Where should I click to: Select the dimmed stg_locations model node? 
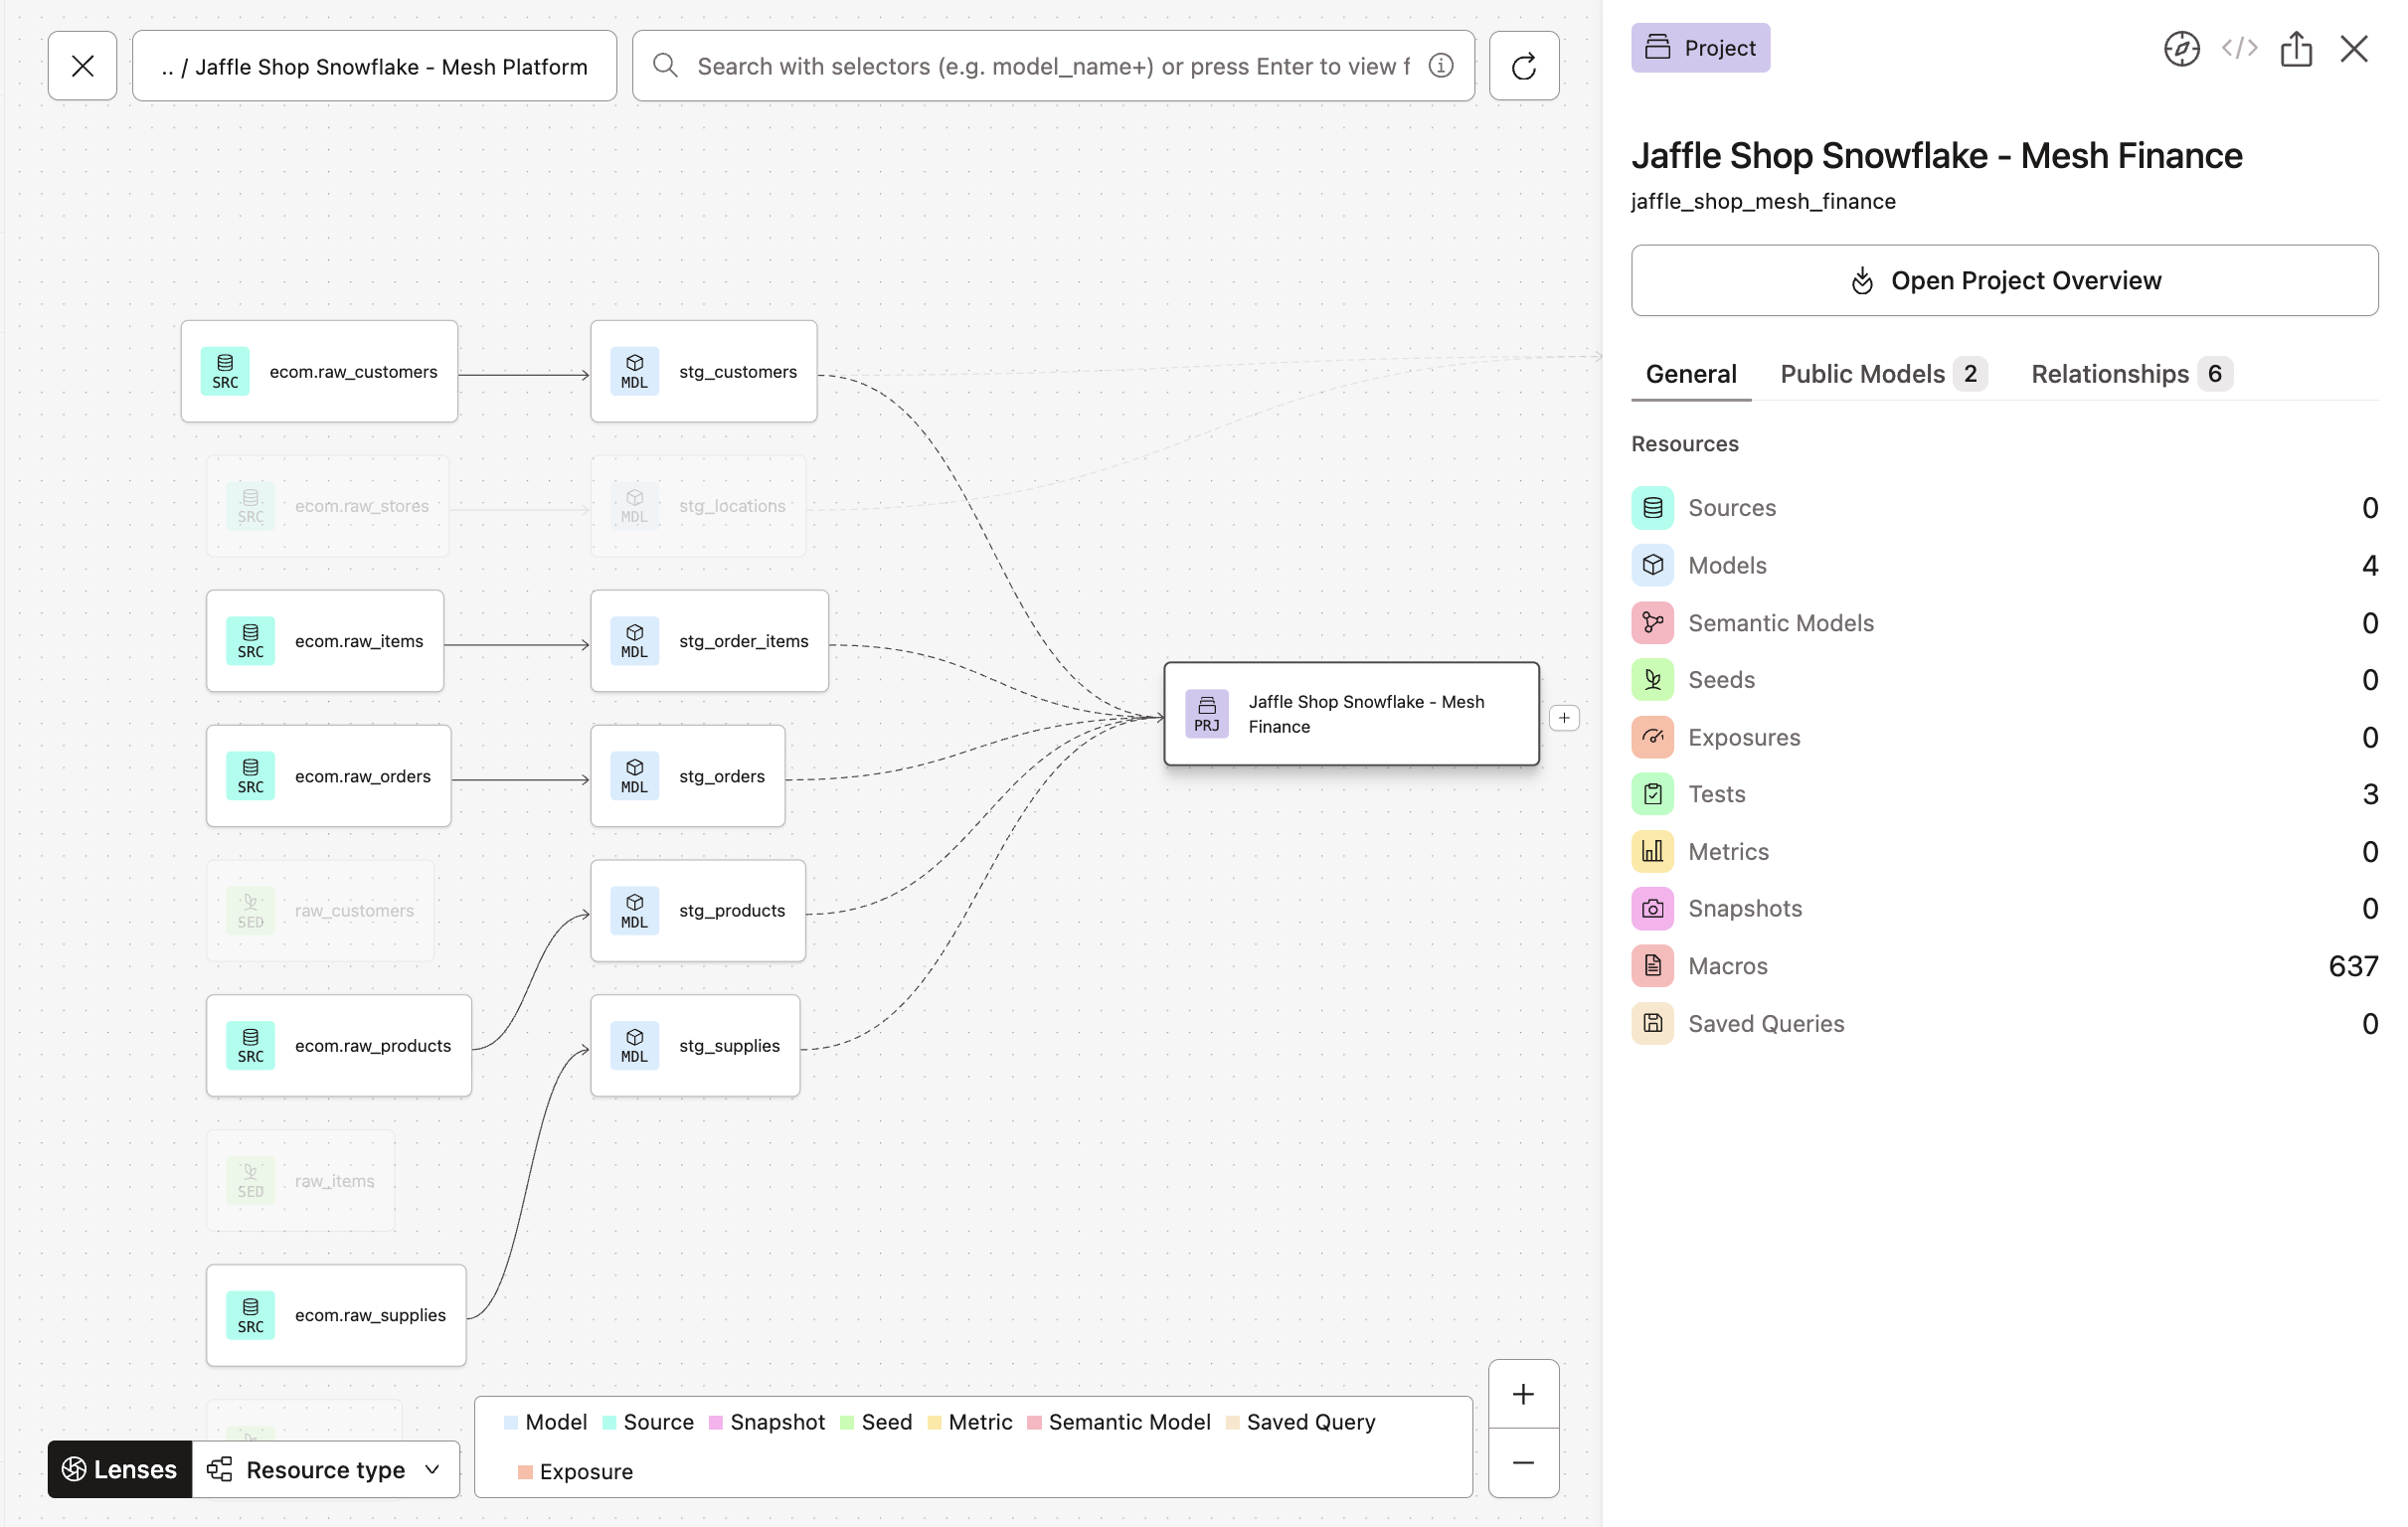(x=698, y=507)
